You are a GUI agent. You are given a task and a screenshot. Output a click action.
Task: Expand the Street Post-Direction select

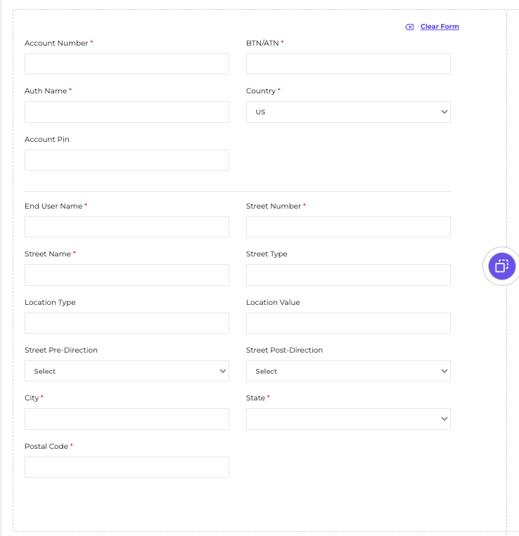[x=348, y=371]
